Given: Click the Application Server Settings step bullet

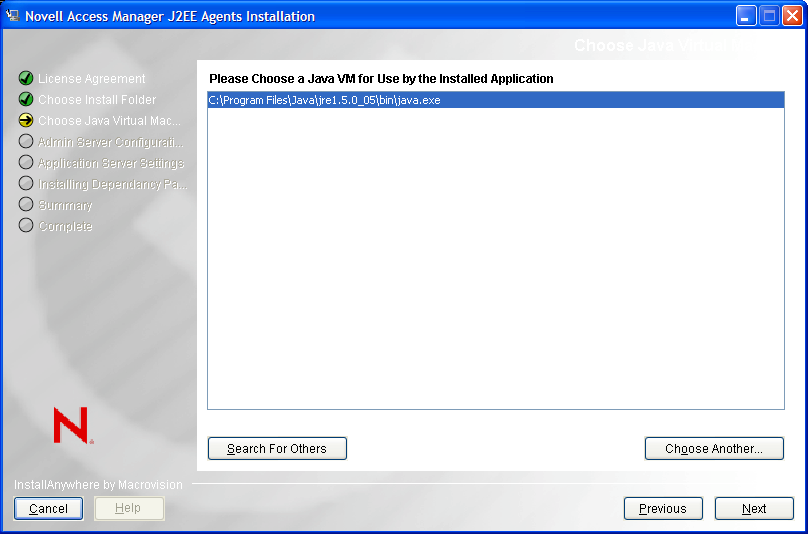Looking at the screenshot, I should click(26, 162).
